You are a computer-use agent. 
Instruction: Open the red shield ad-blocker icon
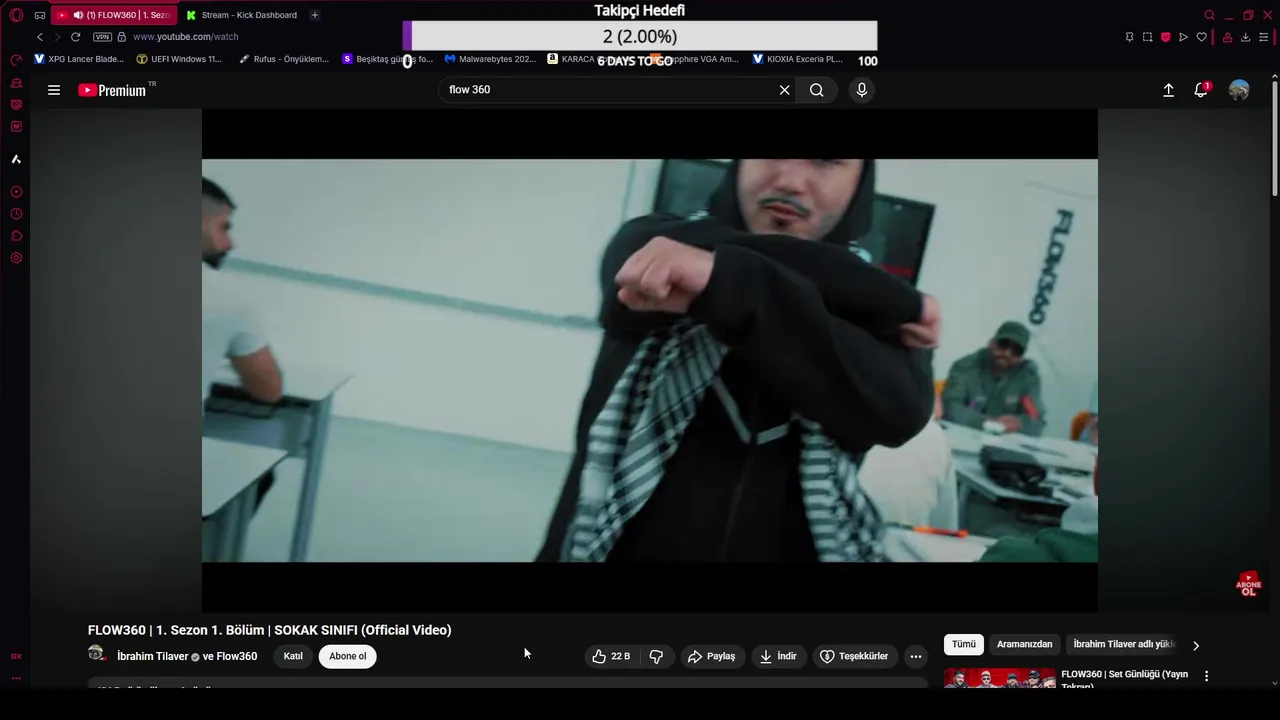pyautogui.click(x=1165, y=37)
